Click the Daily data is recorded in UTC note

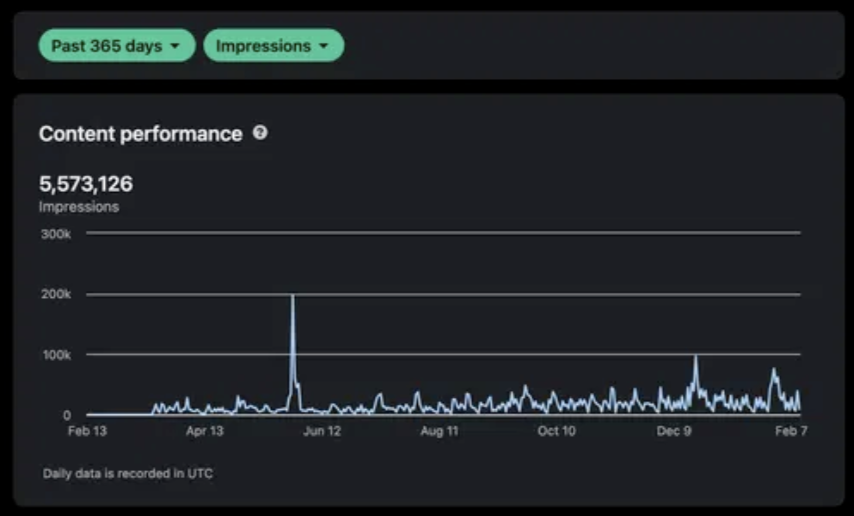point(128,473)
